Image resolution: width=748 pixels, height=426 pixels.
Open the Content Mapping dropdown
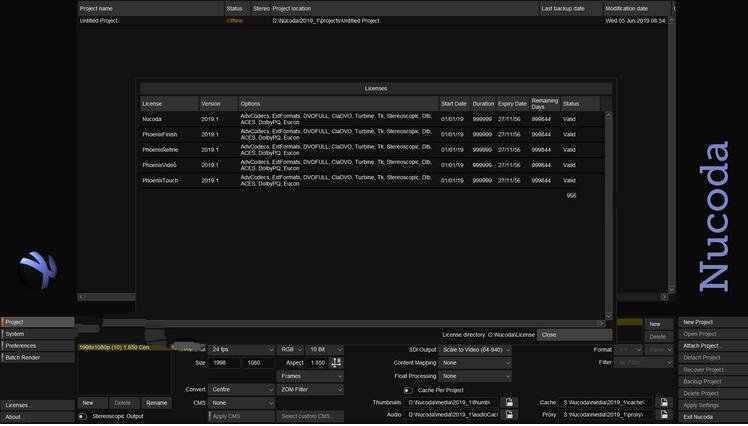point(475,363)
